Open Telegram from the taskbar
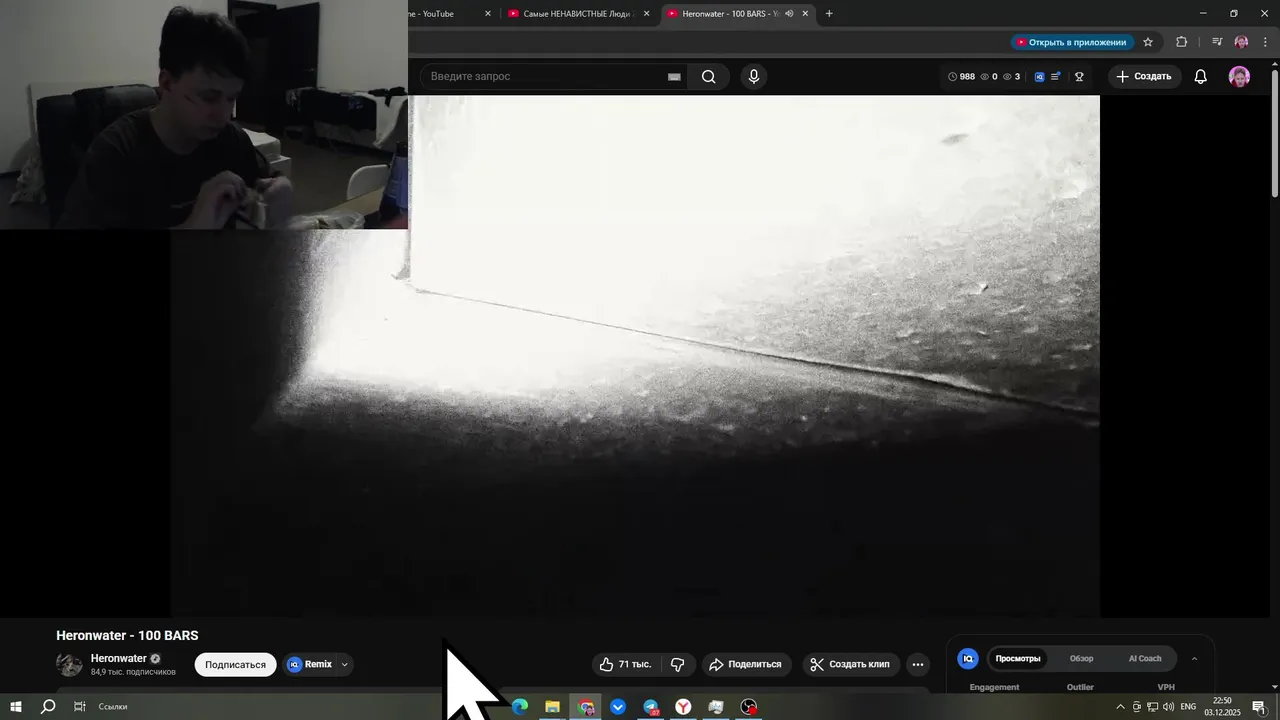 point(651,707)
